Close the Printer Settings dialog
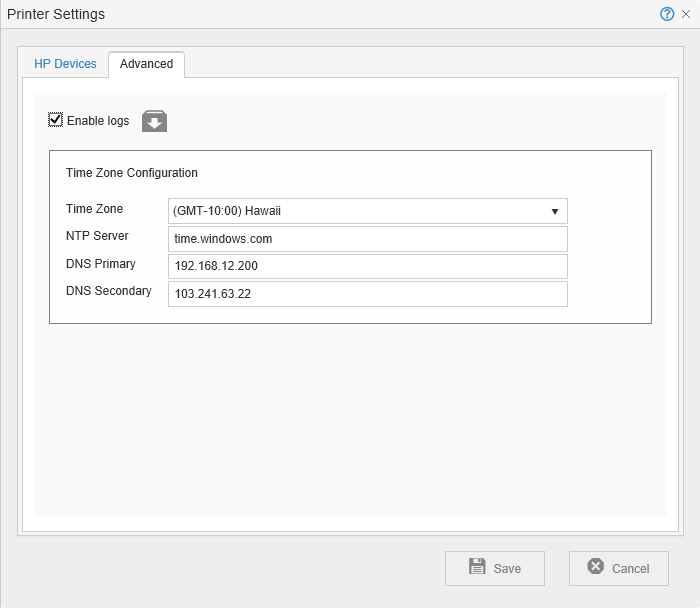 tap(686, 14)
